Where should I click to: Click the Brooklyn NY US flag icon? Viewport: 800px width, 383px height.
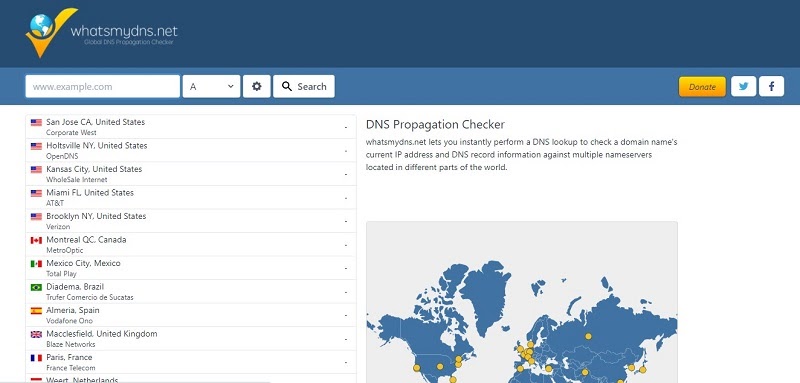tap(36, 216)
